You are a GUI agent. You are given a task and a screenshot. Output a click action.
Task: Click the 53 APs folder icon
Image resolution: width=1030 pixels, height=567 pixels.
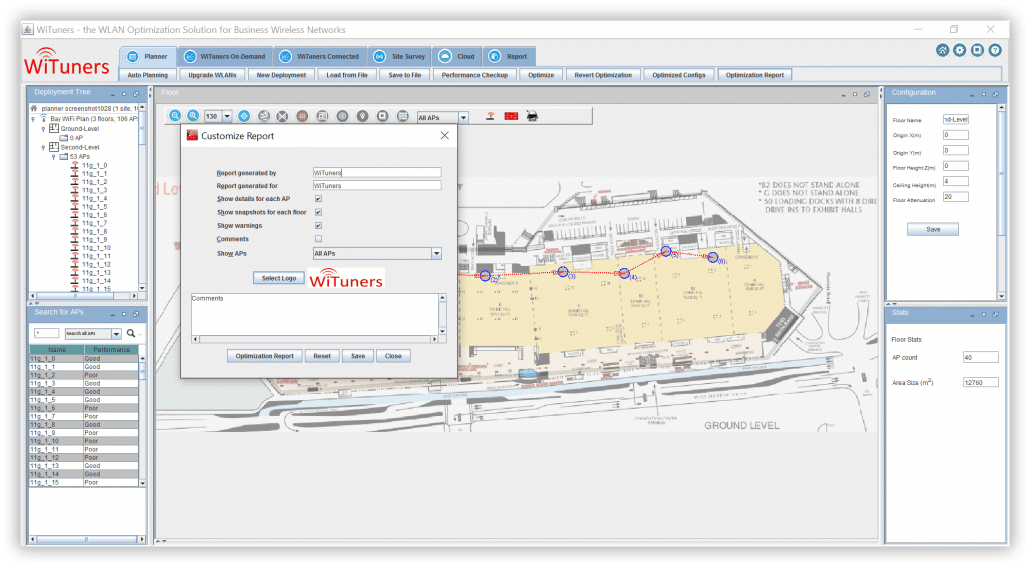64,157
